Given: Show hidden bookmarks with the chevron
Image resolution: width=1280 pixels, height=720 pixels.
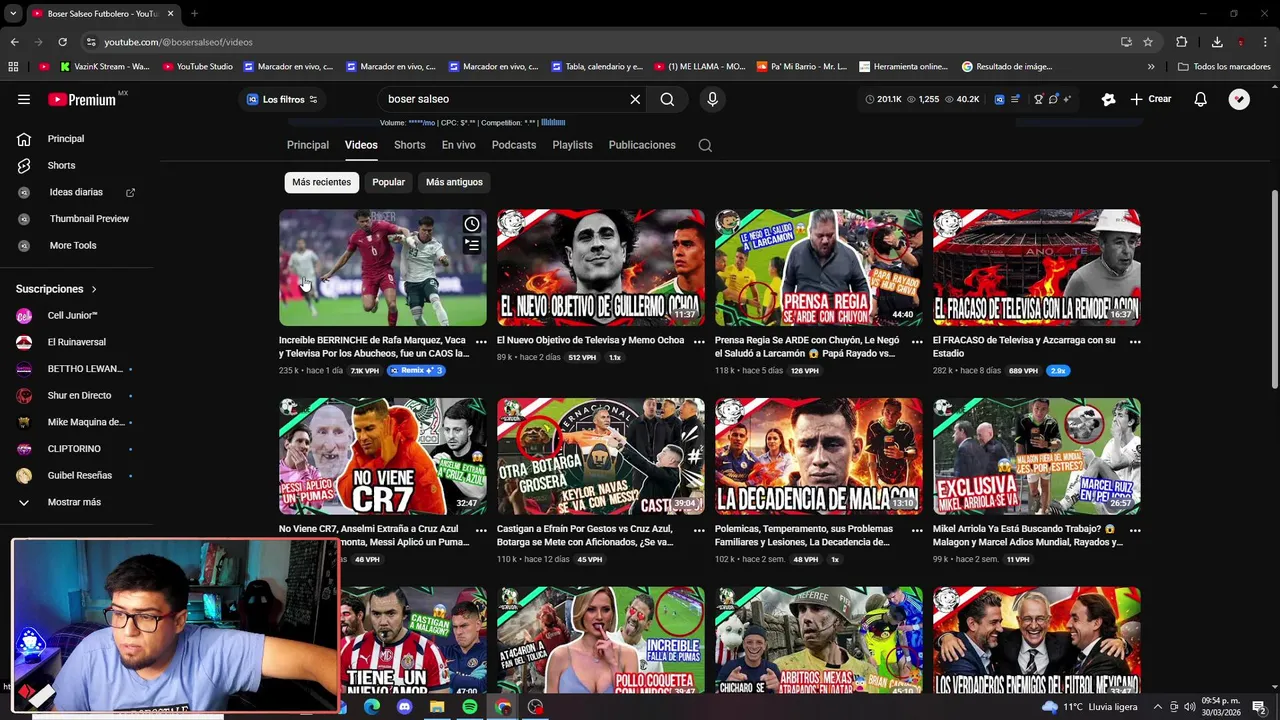Looking at the screenshot, I should [x=1151, y=67].
